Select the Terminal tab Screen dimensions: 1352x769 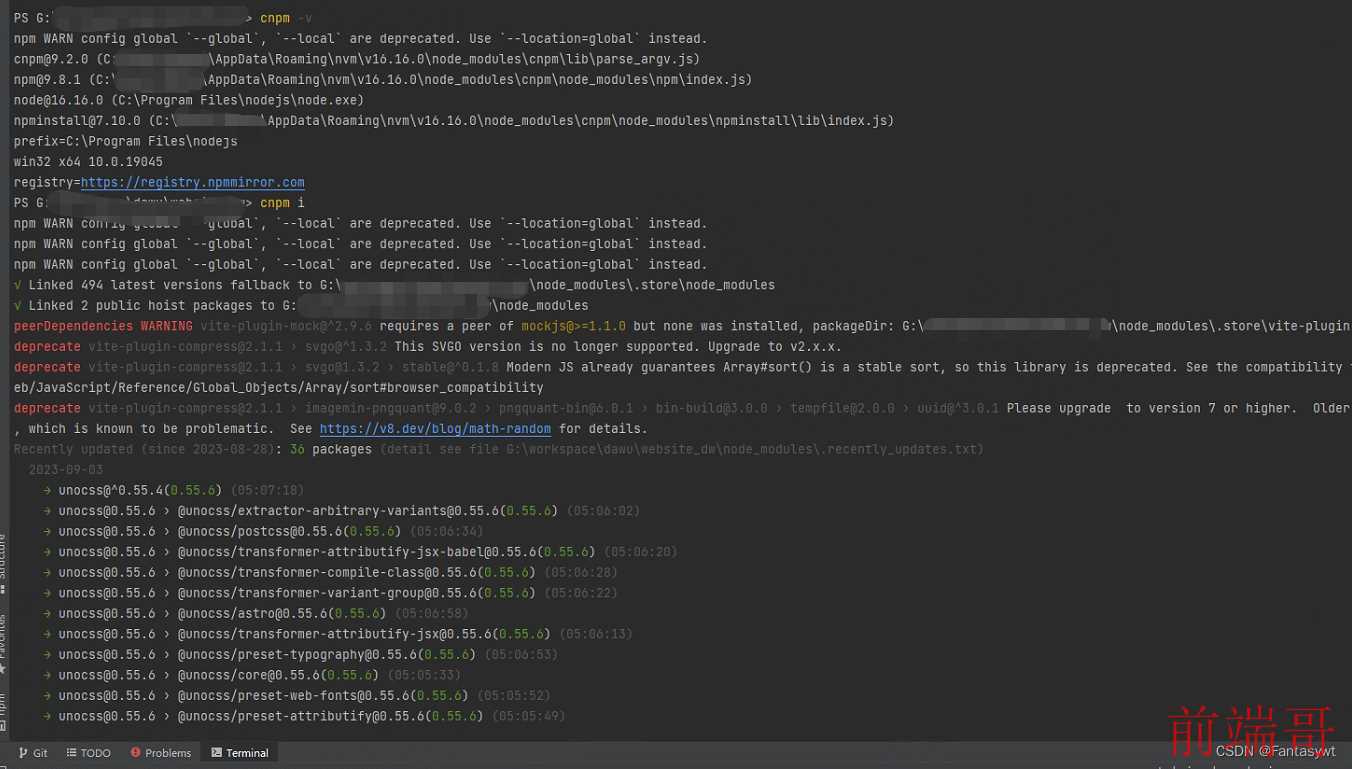point(240,753)
